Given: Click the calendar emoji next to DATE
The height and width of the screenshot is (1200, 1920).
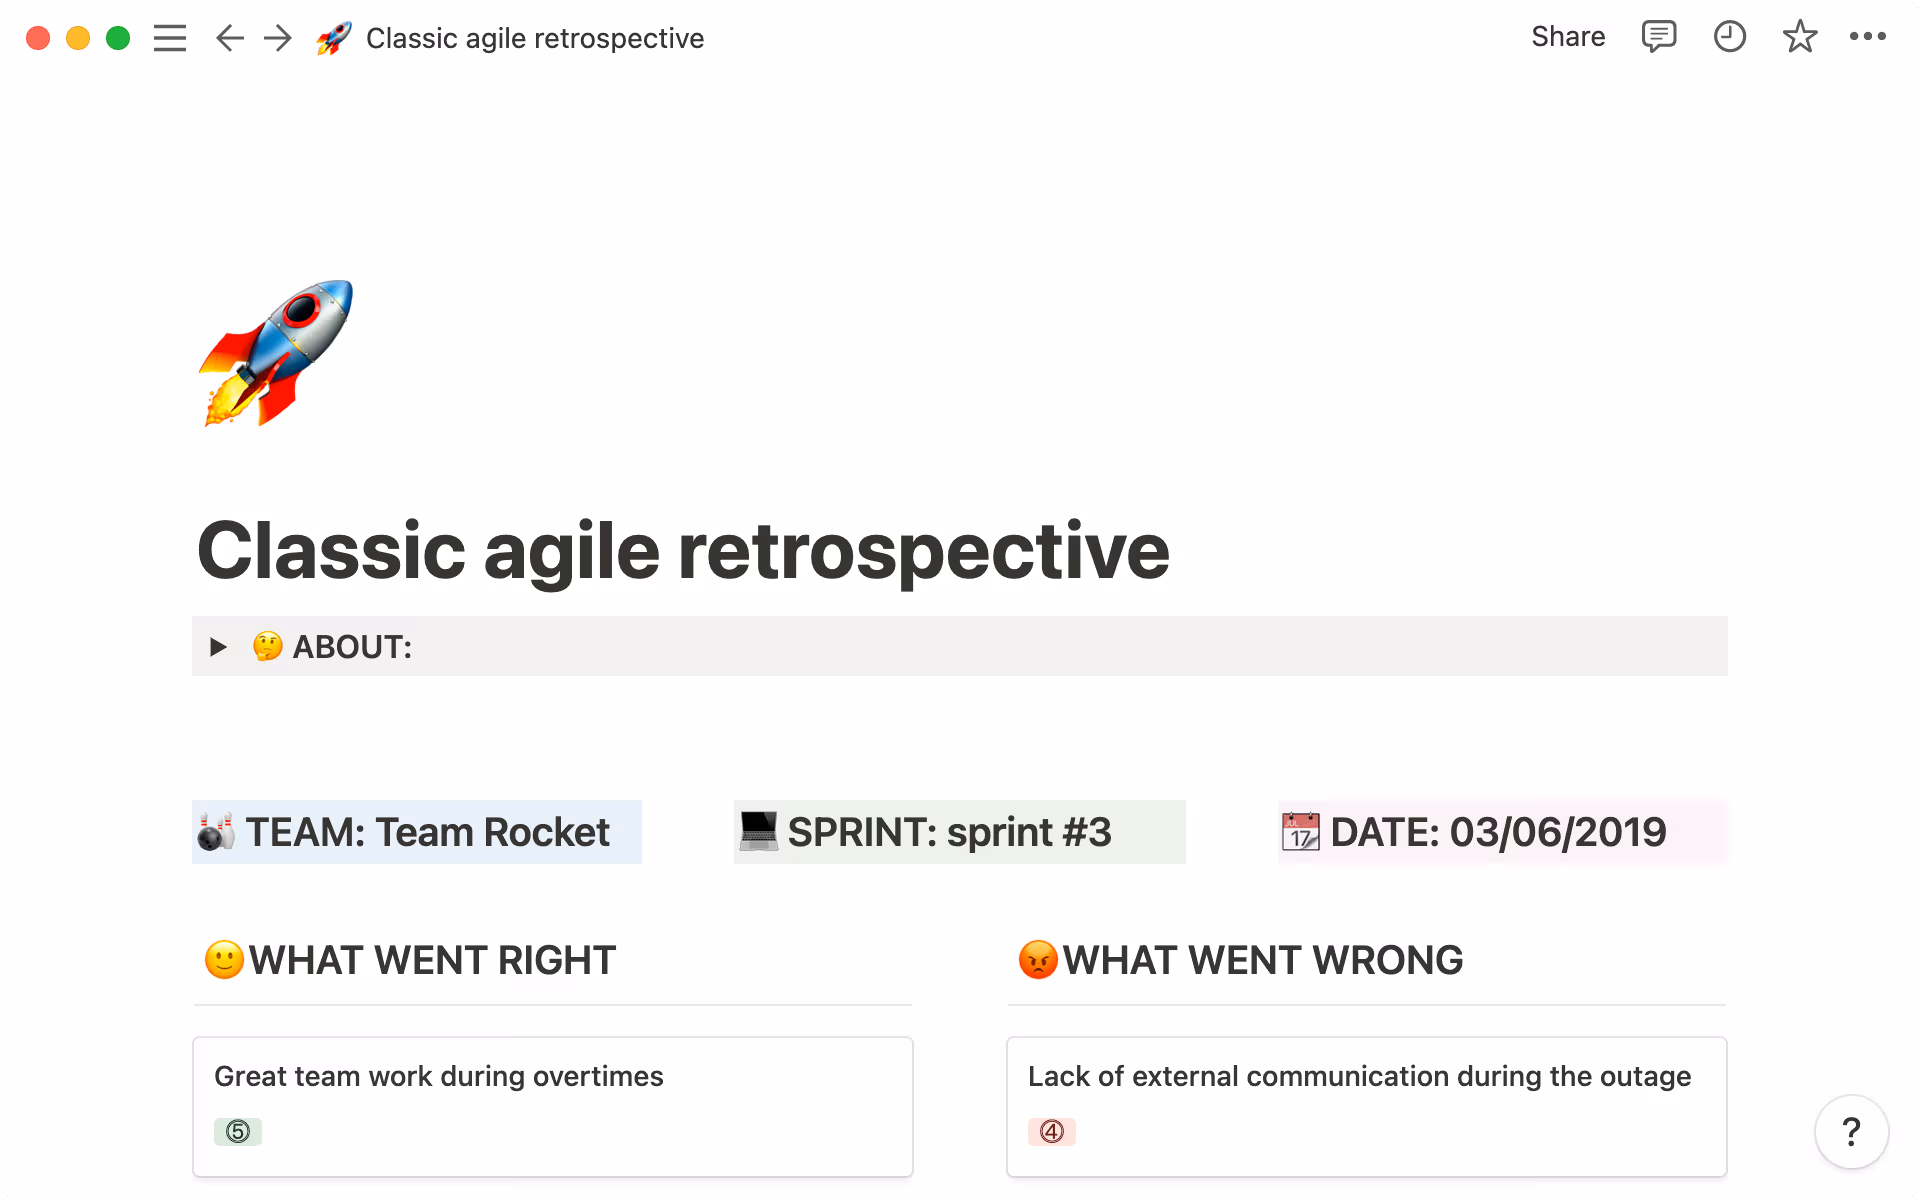Looking at the screenshot, I should tap(1303, 831).
